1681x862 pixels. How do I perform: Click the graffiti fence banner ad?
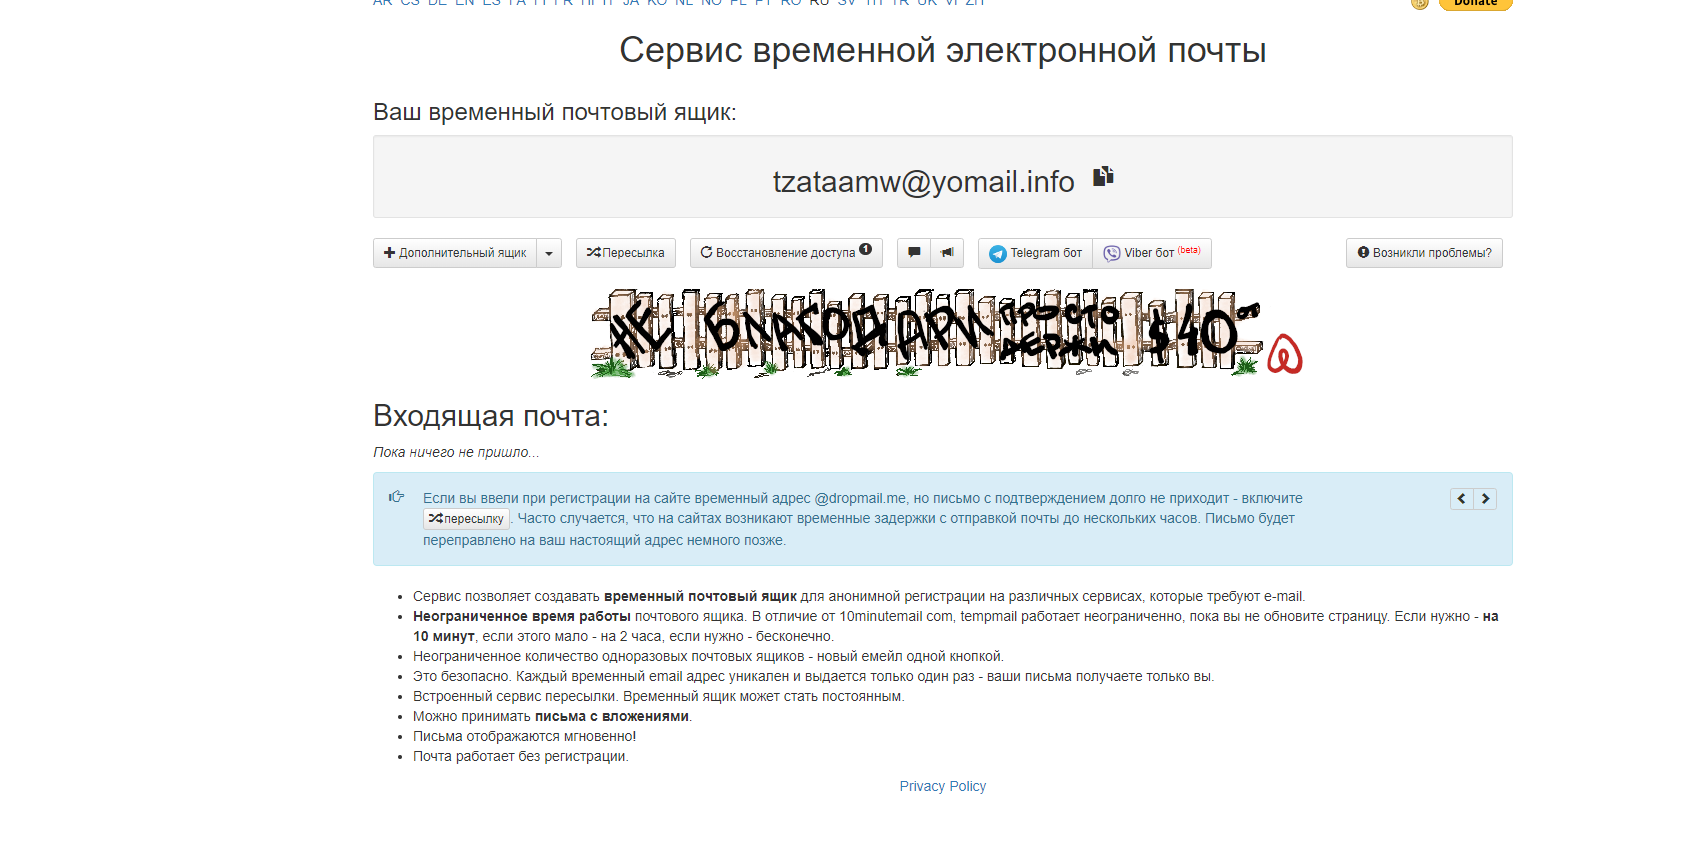[925, 333]
